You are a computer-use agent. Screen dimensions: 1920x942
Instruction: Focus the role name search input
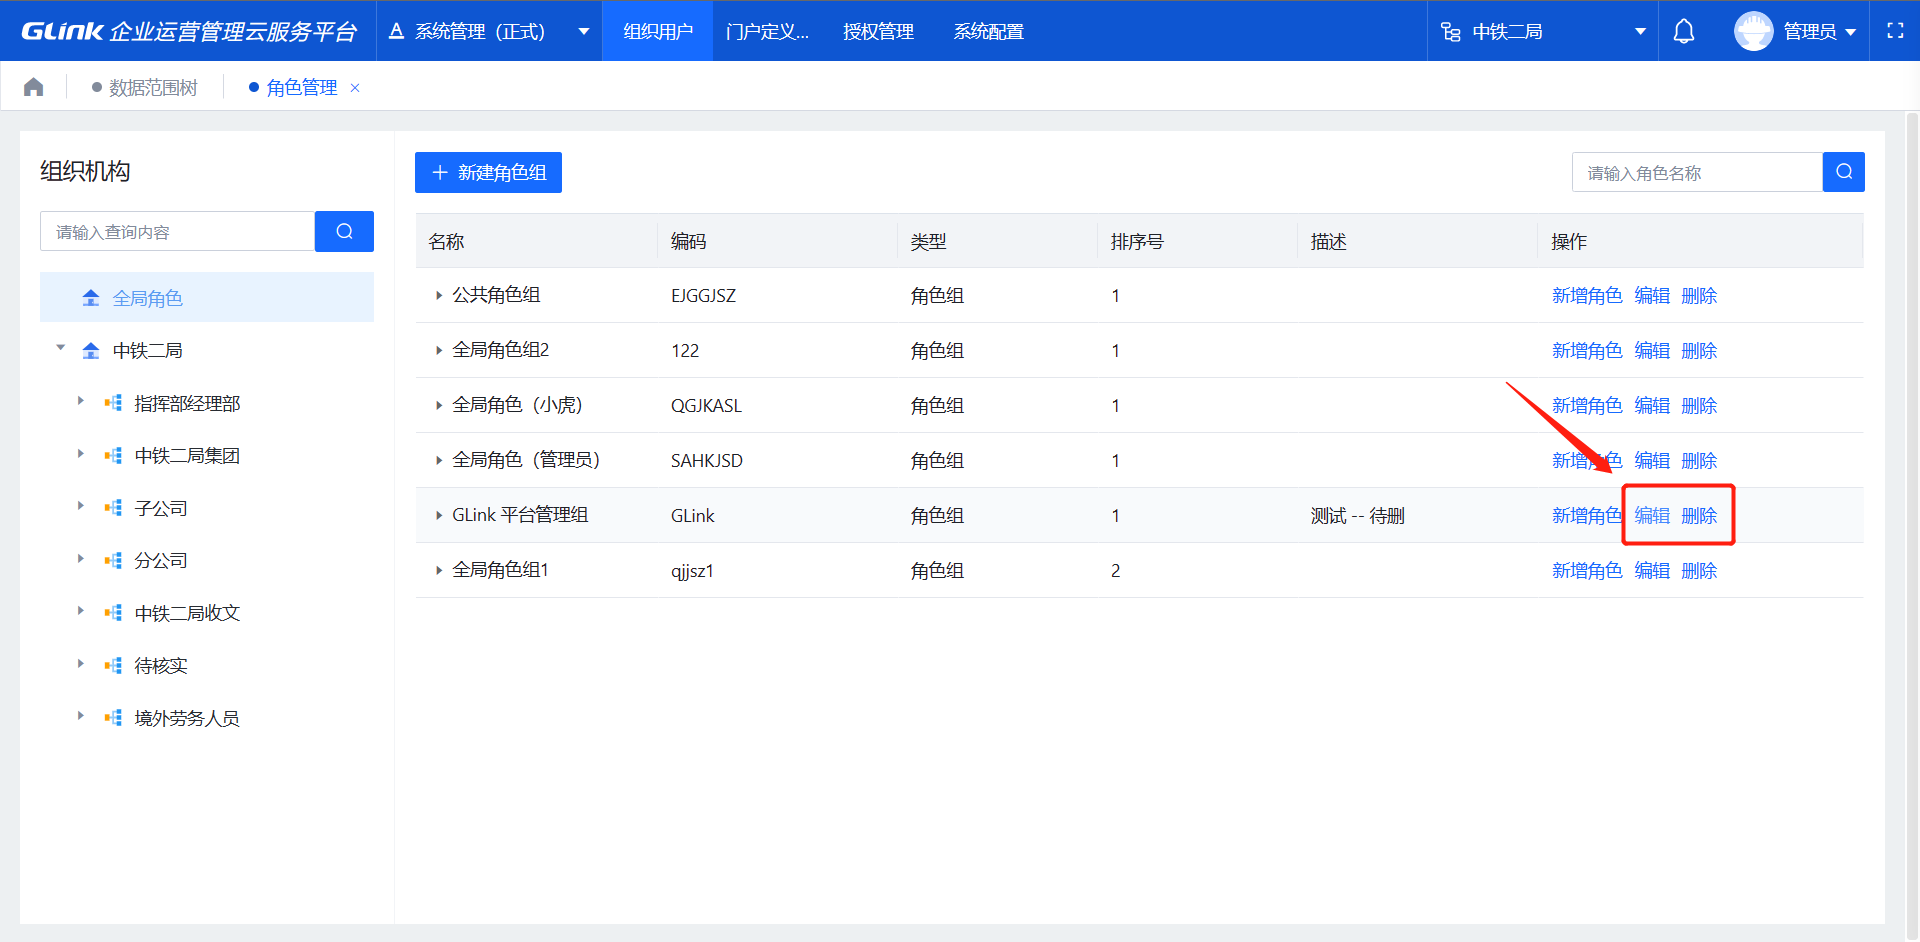coord(1697,172)
